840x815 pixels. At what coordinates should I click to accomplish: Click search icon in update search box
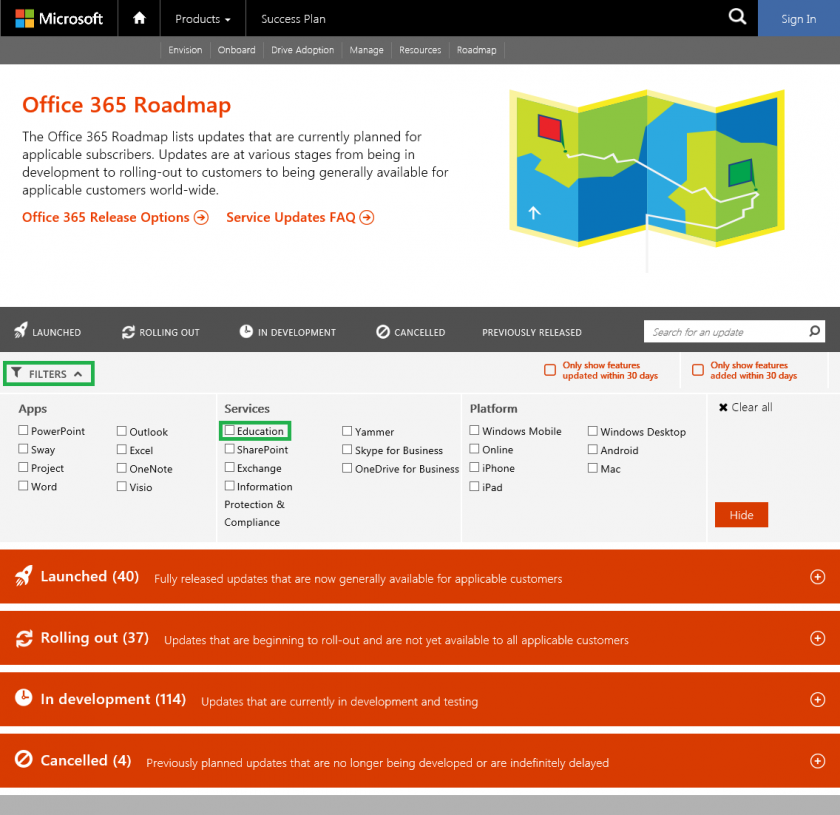pyautogui.click(x=814, y=331)
